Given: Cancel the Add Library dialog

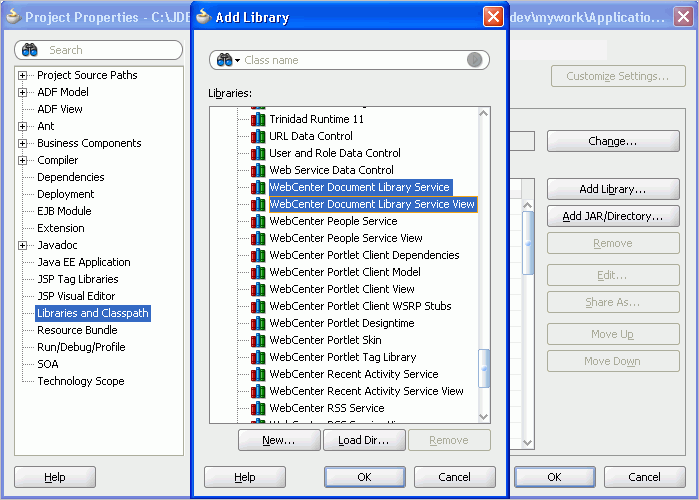Looking at the screenshot, I should pos(455,477).
